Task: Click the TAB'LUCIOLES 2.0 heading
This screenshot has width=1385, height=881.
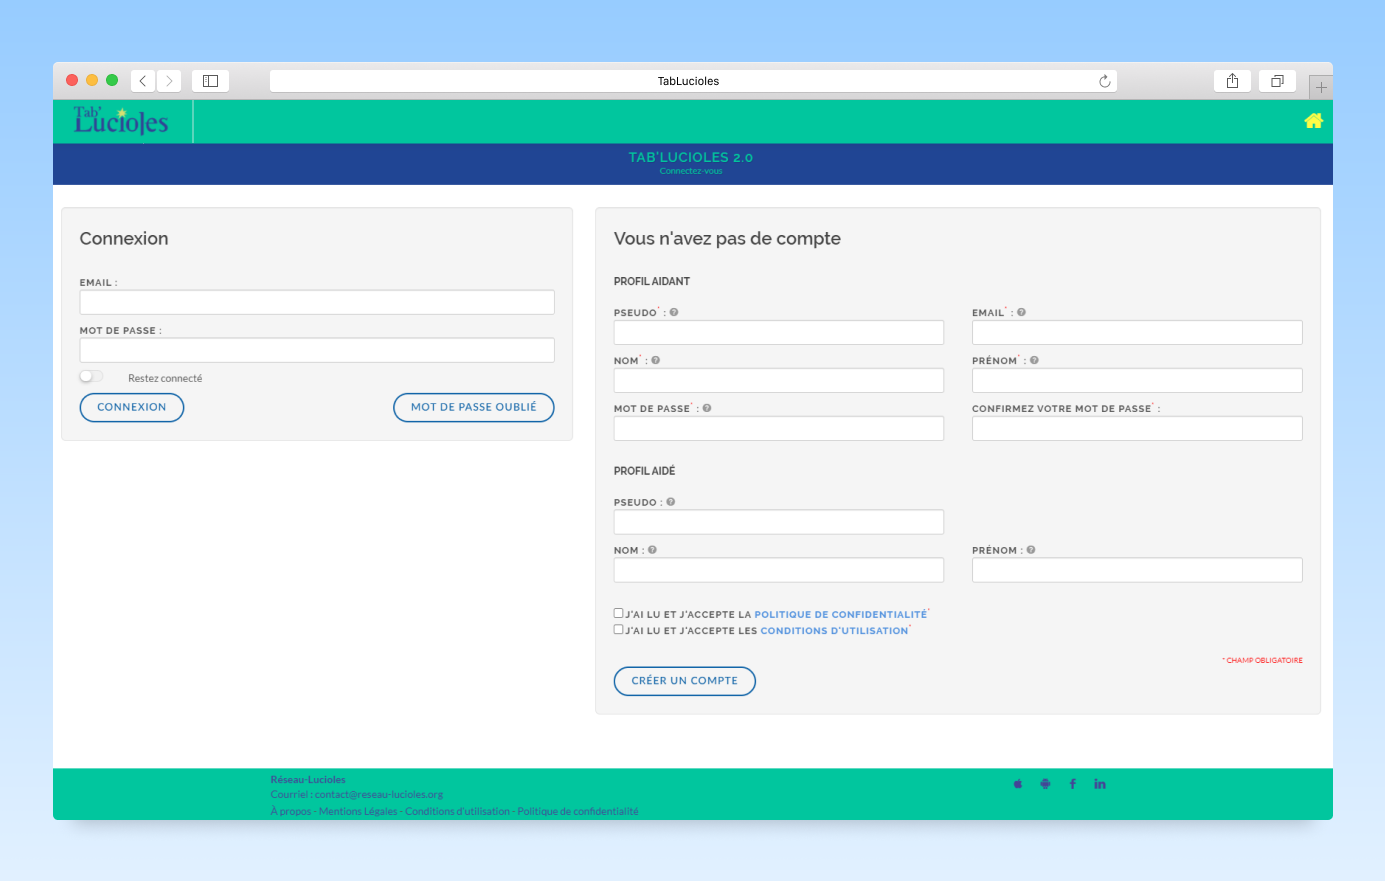Action: click(691, 157)
